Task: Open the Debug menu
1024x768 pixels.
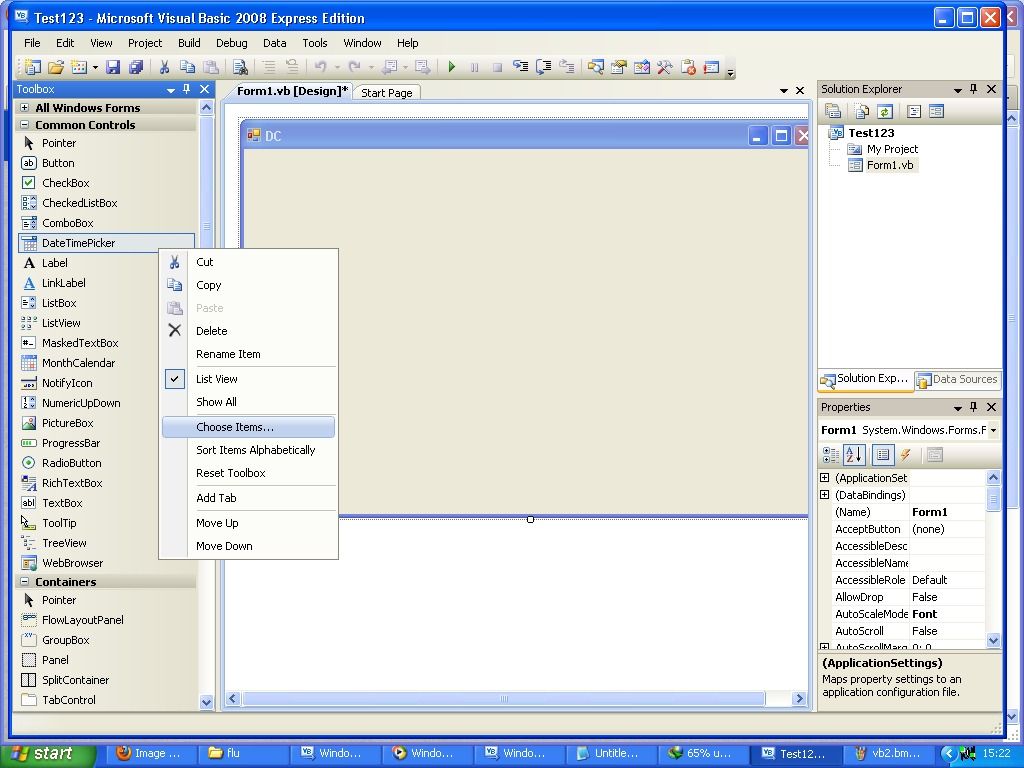Action: (231, 43)
